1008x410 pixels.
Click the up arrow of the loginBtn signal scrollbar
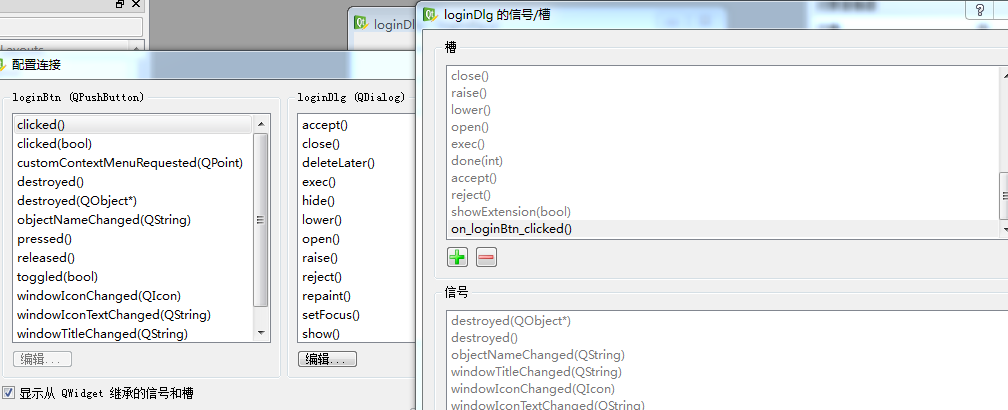pyautogui.click(x=261, y=124)
